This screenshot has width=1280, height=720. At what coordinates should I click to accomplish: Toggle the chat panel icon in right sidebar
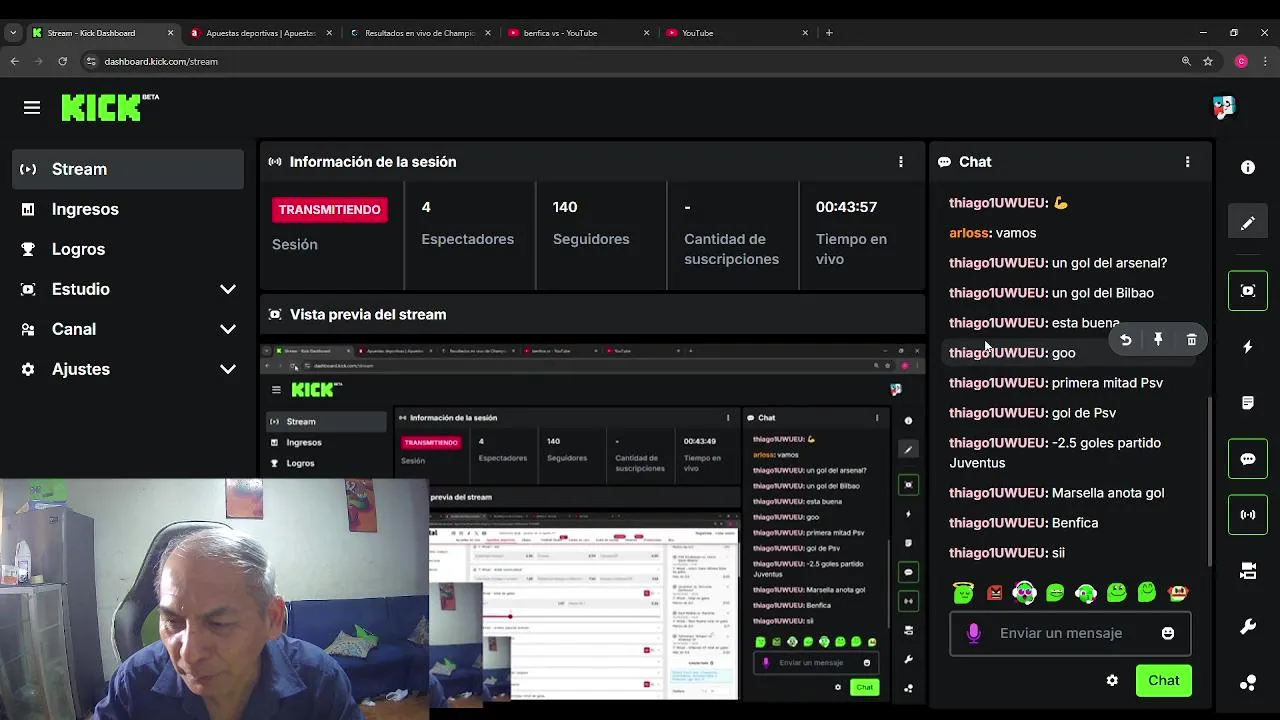1248,459
